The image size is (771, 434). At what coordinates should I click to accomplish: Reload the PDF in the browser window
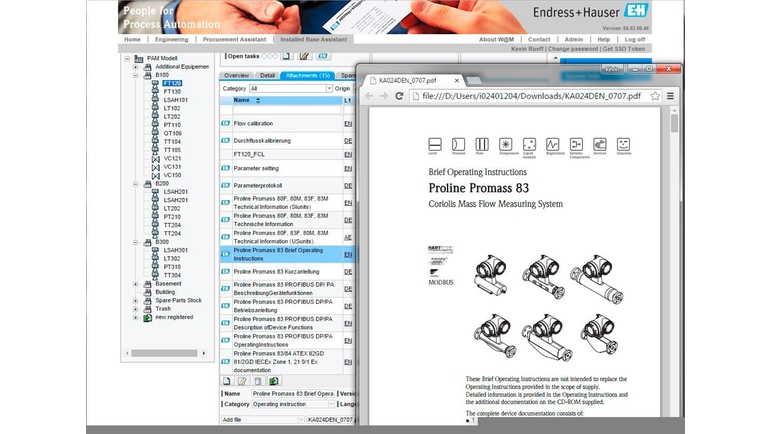coord(399,96)
